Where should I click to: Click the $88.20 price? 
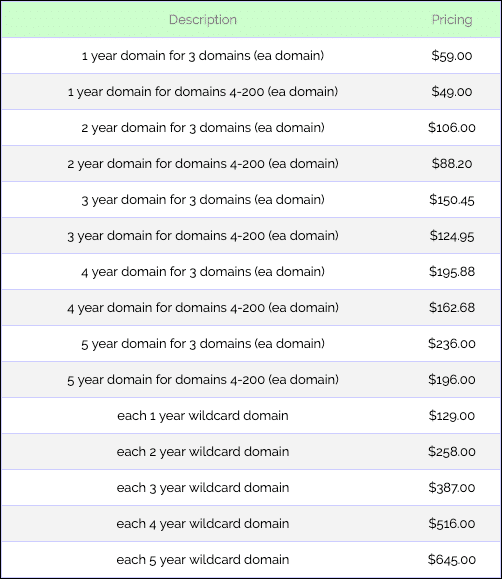click(452, 164)
